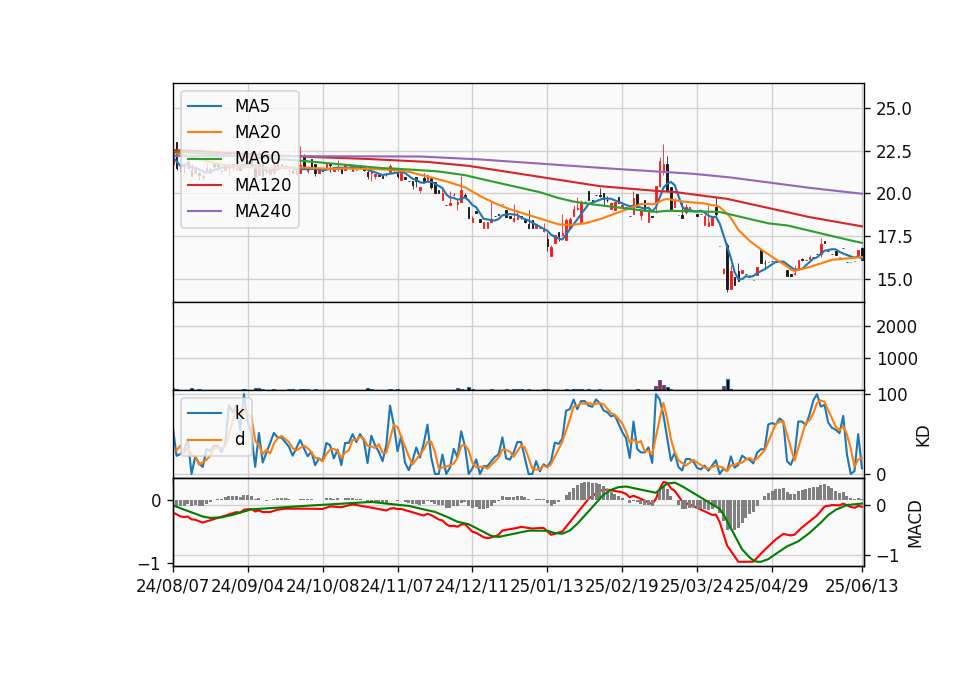Viewport: 960px width, 690px height.
Task: Click the k legend label in KD panel
Action: [x=239, y=413]
